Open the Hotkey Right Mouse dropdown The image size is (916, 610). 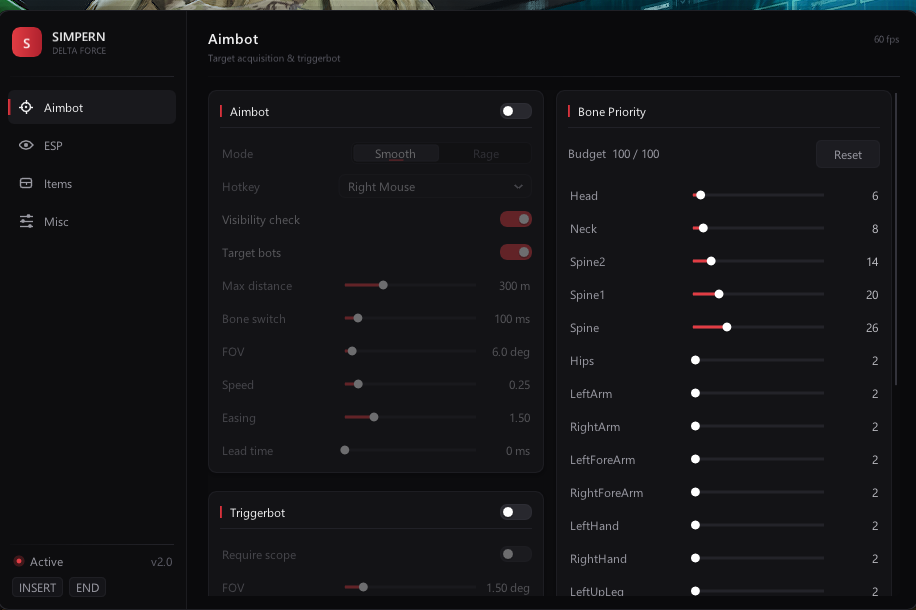point(435,187)
